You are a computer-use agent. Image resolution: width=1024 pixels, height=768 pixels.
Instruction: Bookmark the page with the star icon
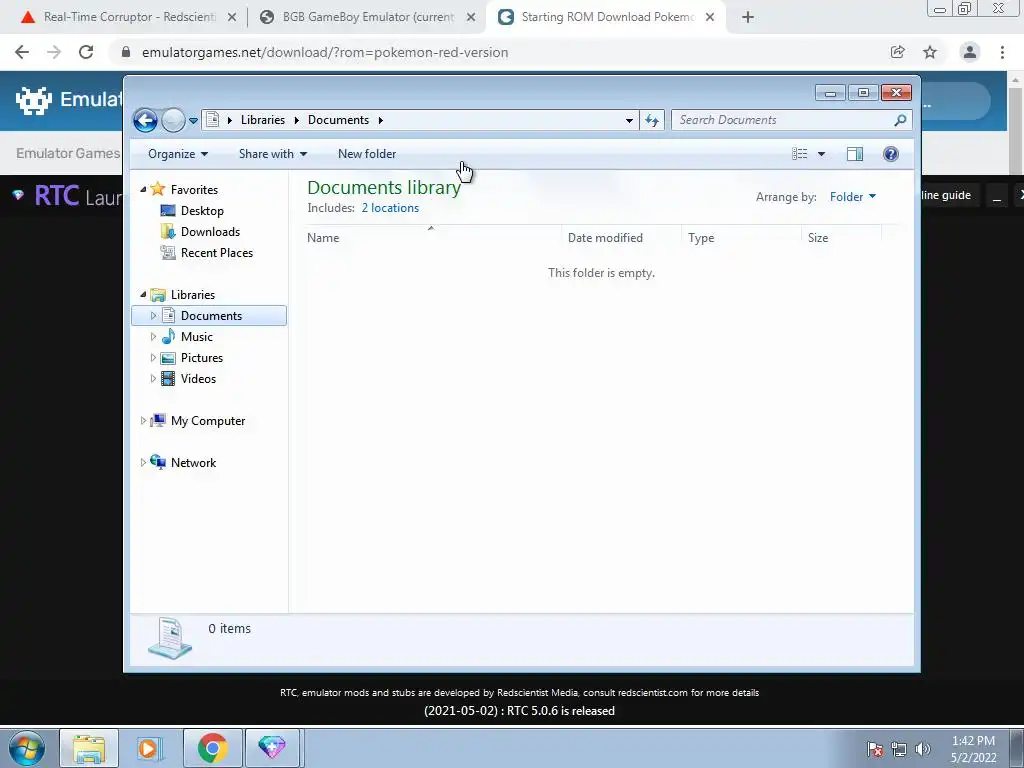tap(930, 52)
